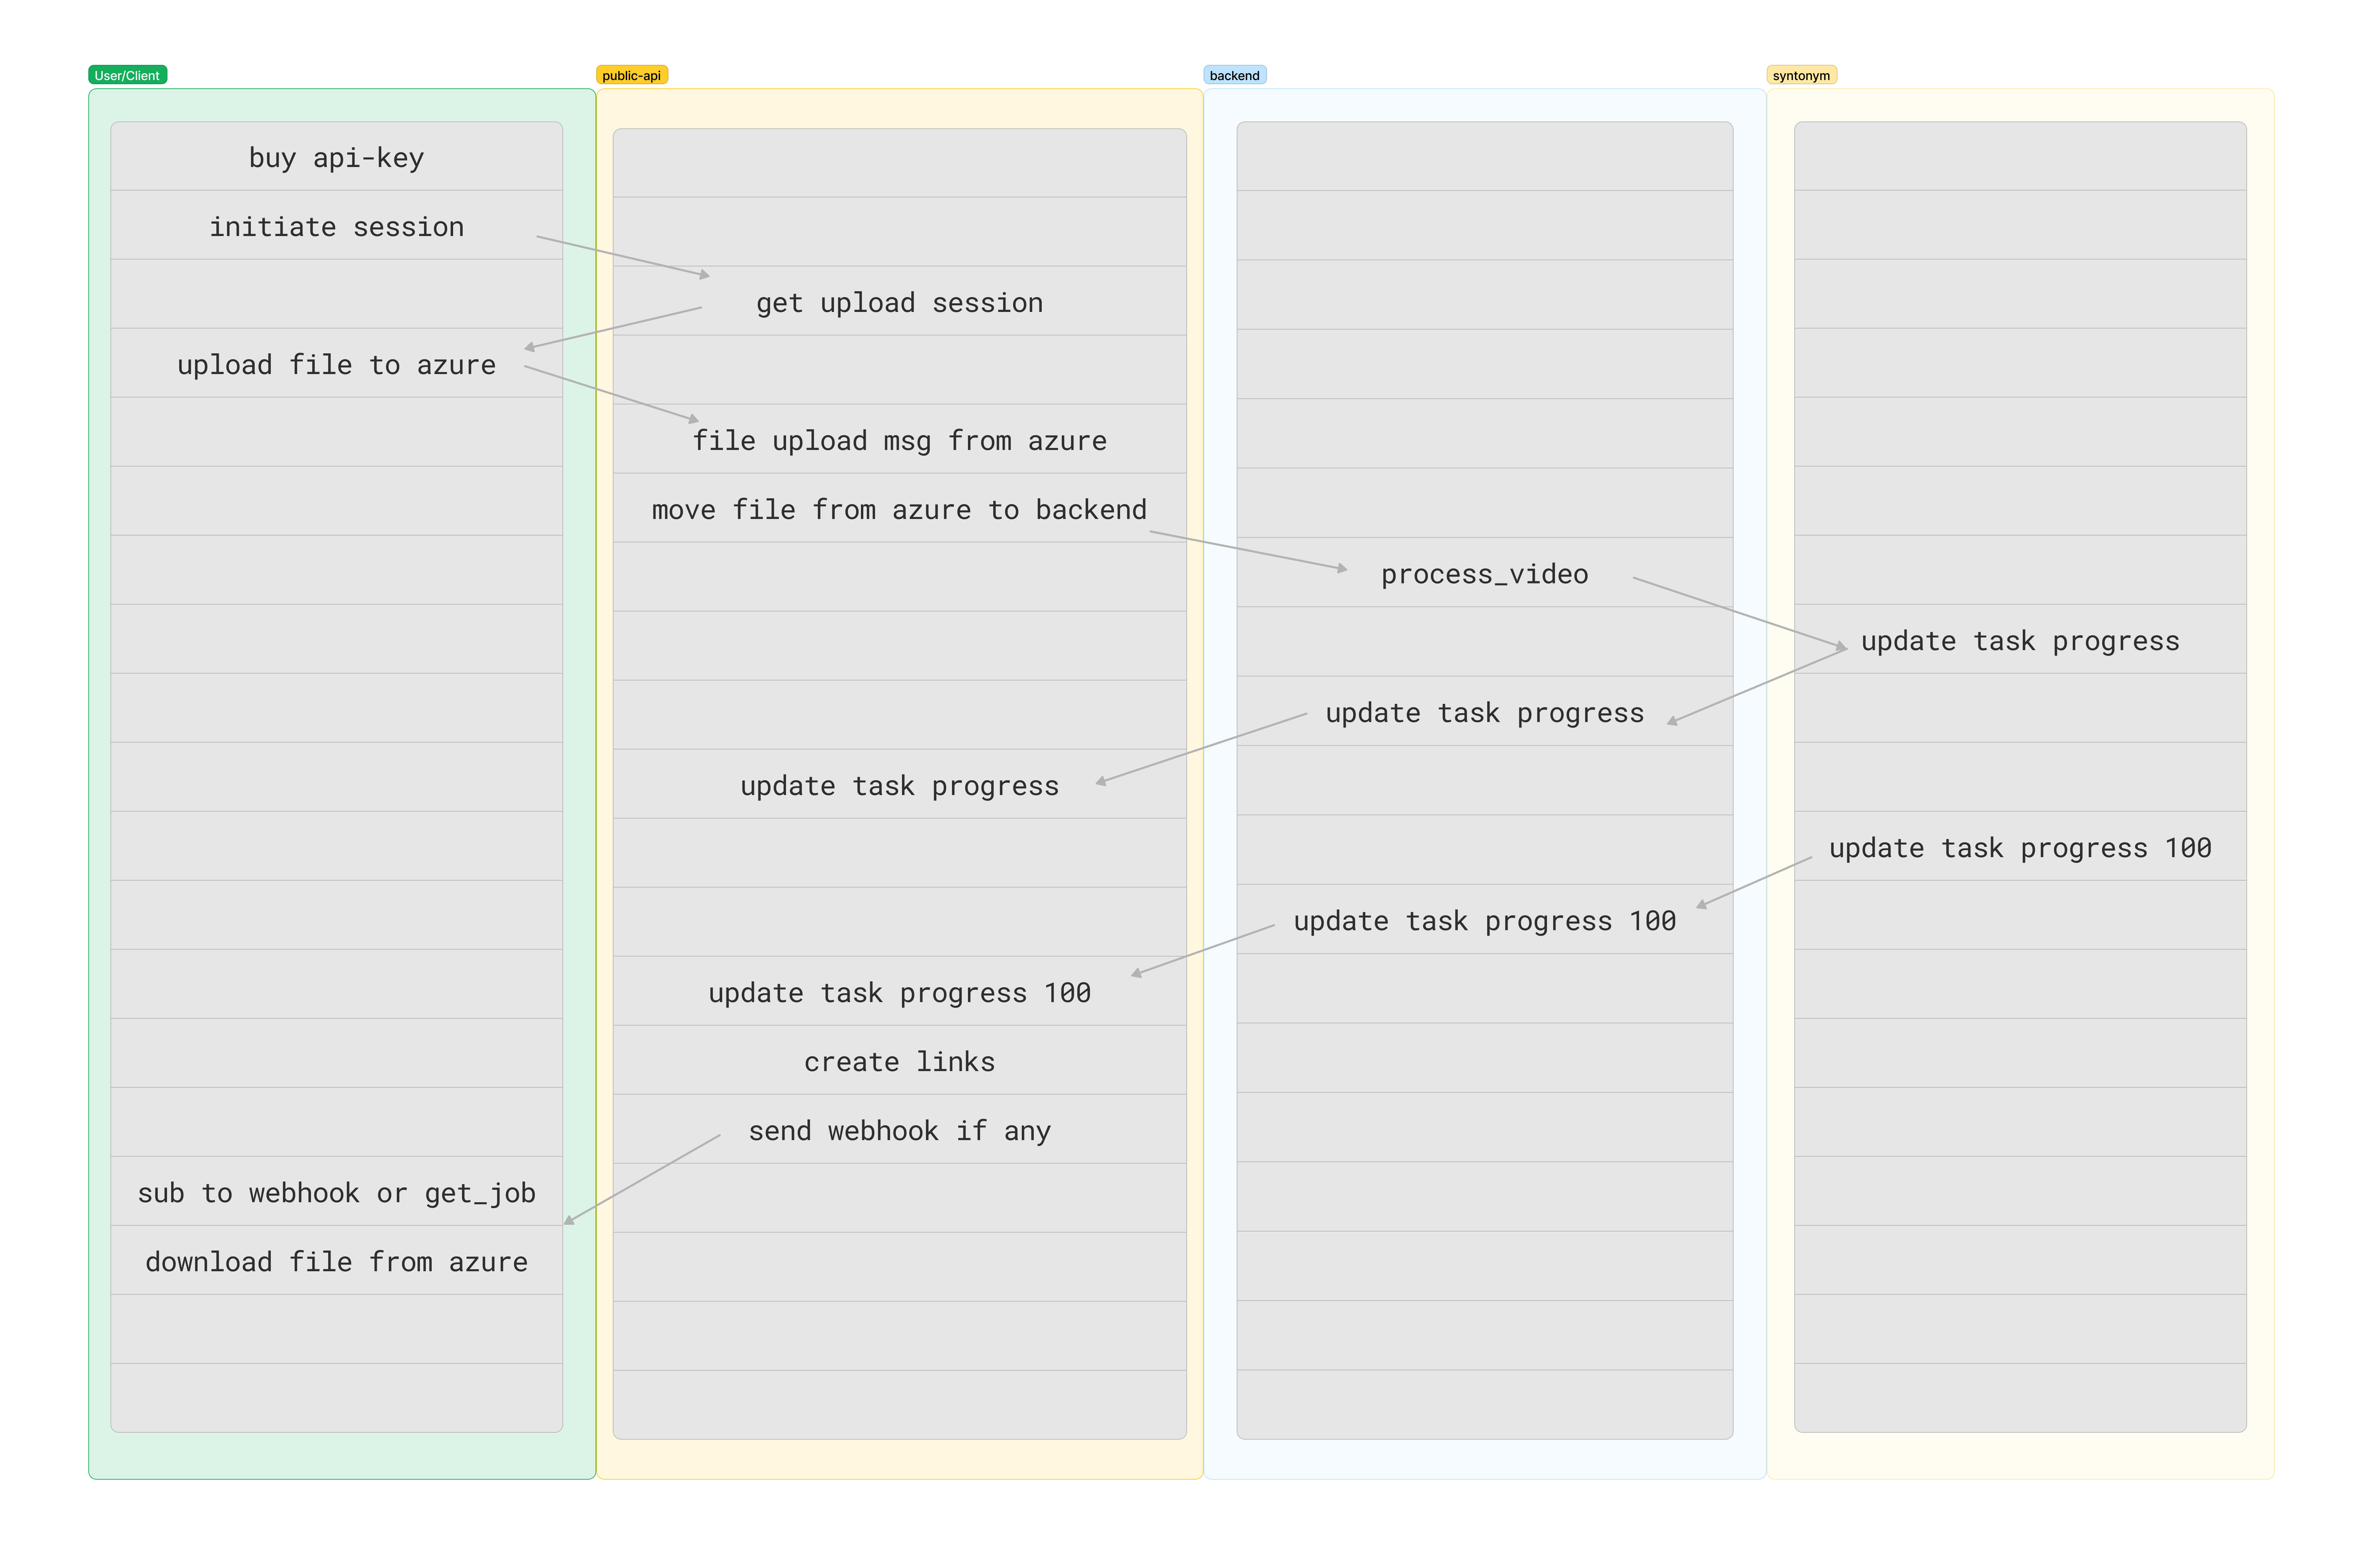
Task: Select update task progress 100 in backend lane
Action: tap(1484, 920)
